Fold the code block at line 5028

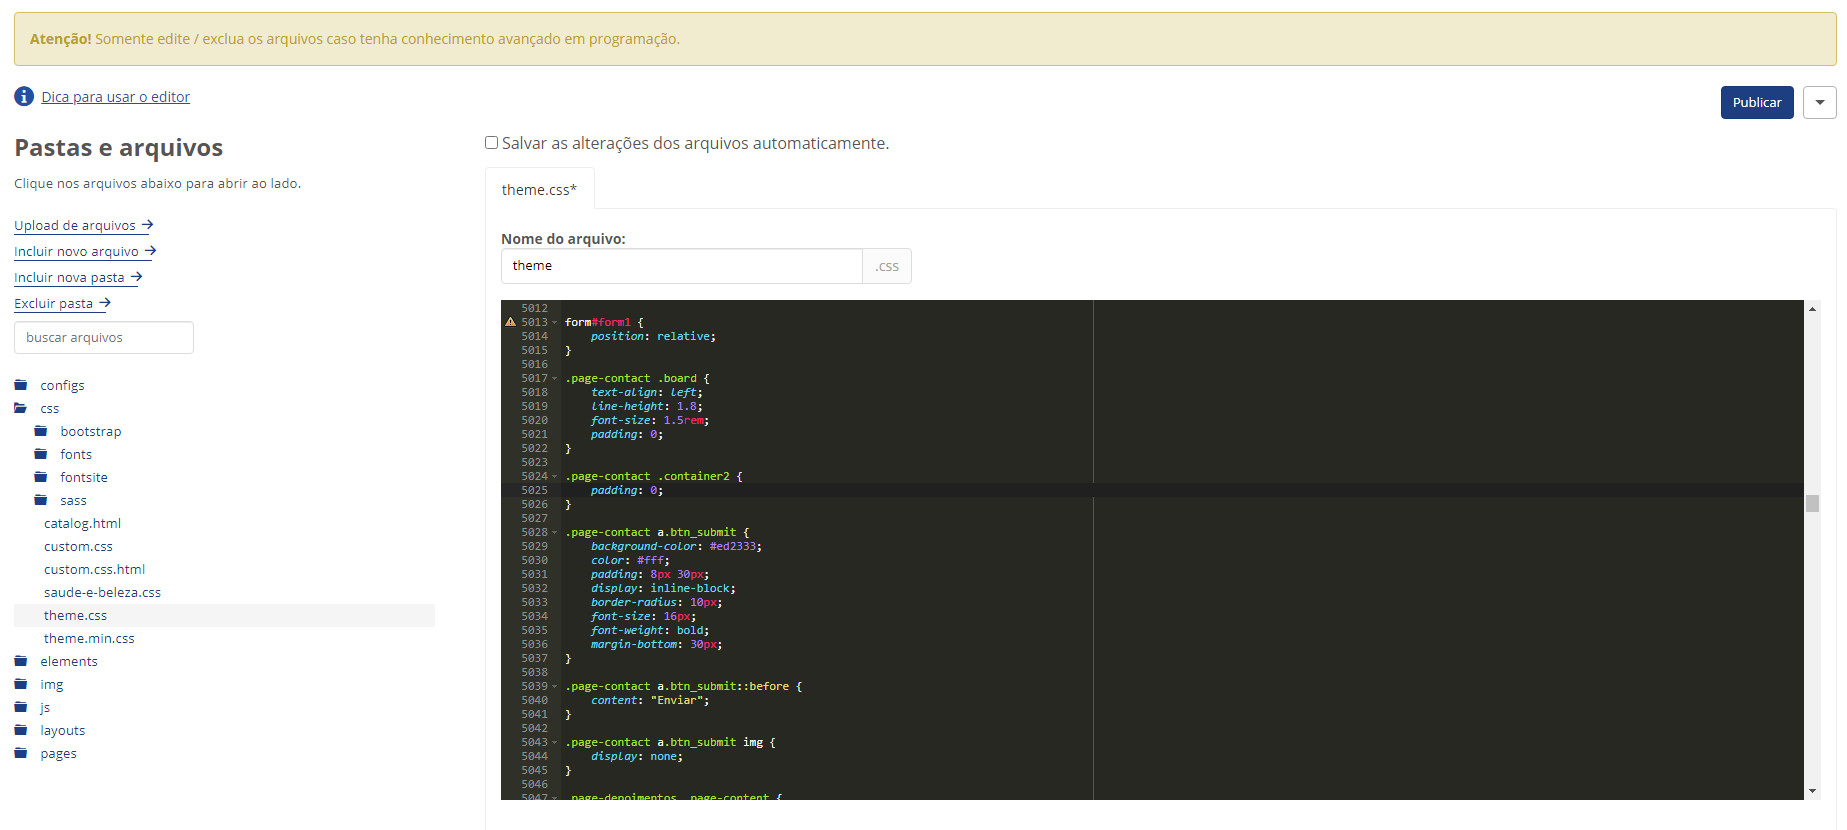[x=555, y=532]
